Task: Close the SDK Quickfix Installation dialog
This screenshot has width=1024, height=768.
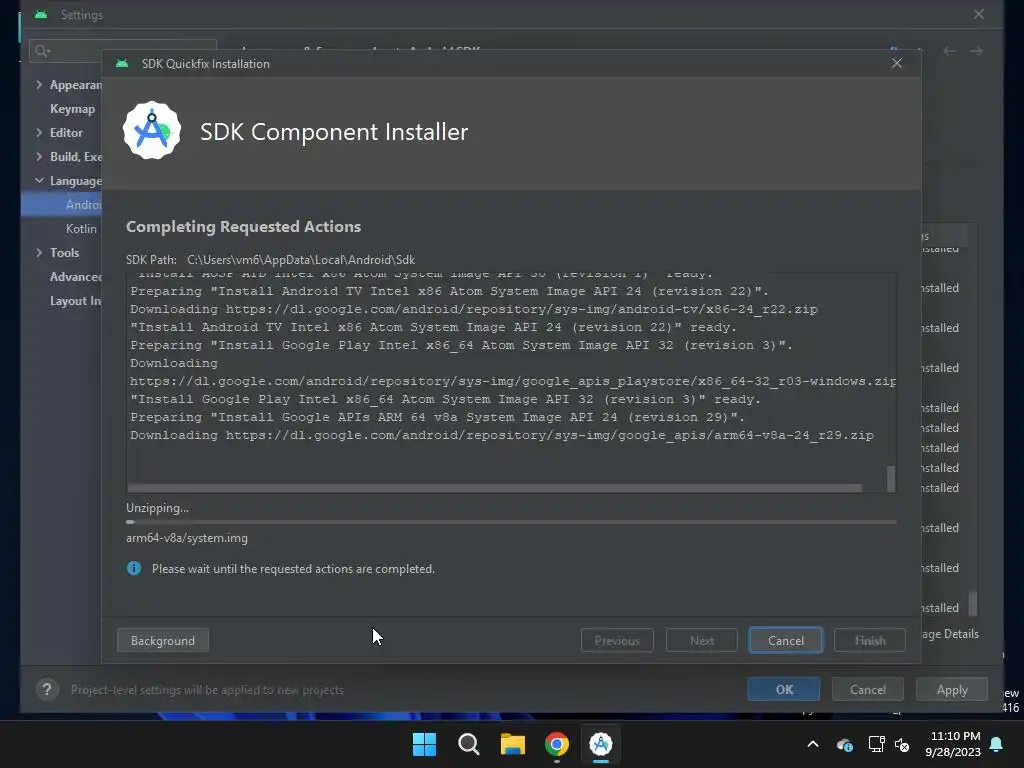Action: pos(897,63)
